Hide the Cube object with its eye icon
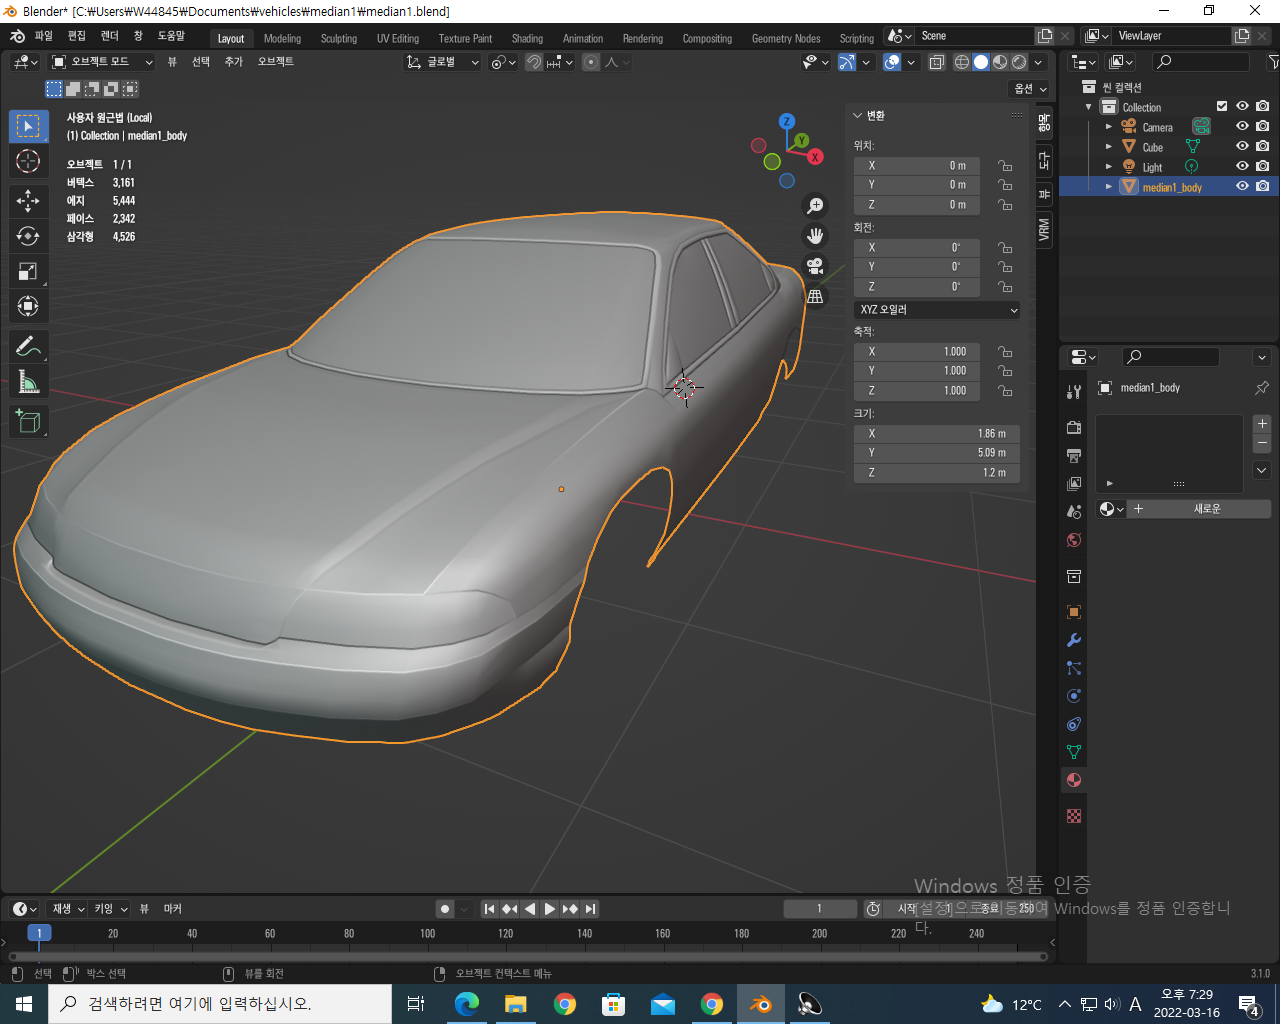1280x1024 pixels. [1242, 147]
